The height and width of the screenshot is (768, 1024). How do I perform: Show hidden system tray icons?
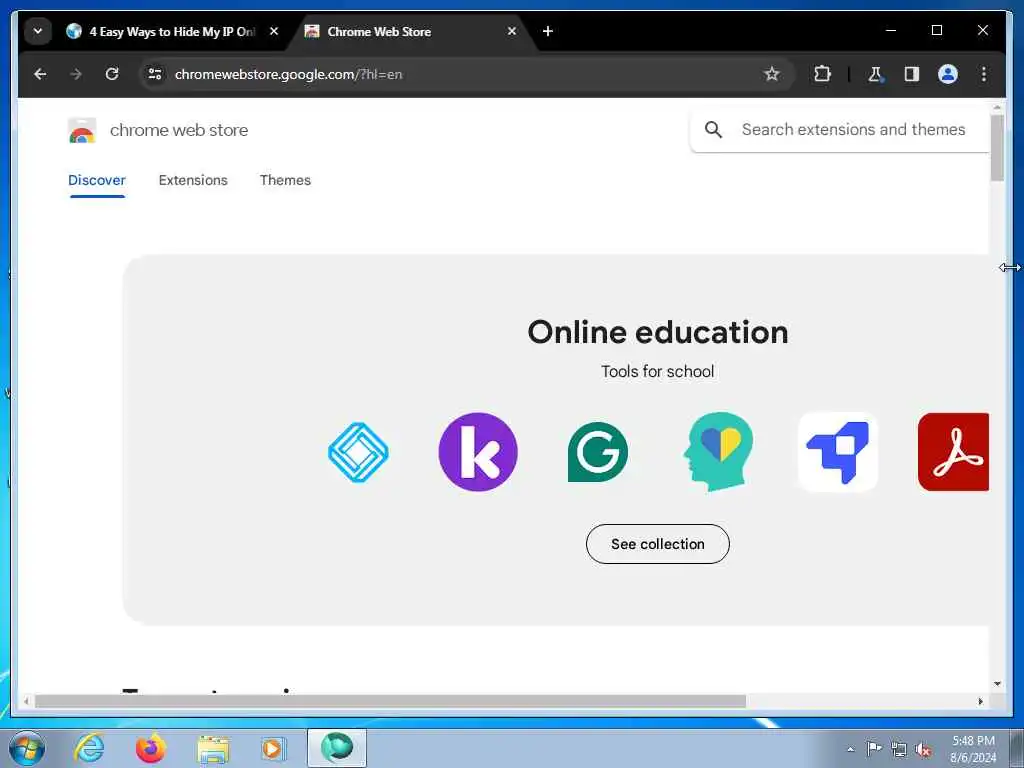click(x=850, y=749)
